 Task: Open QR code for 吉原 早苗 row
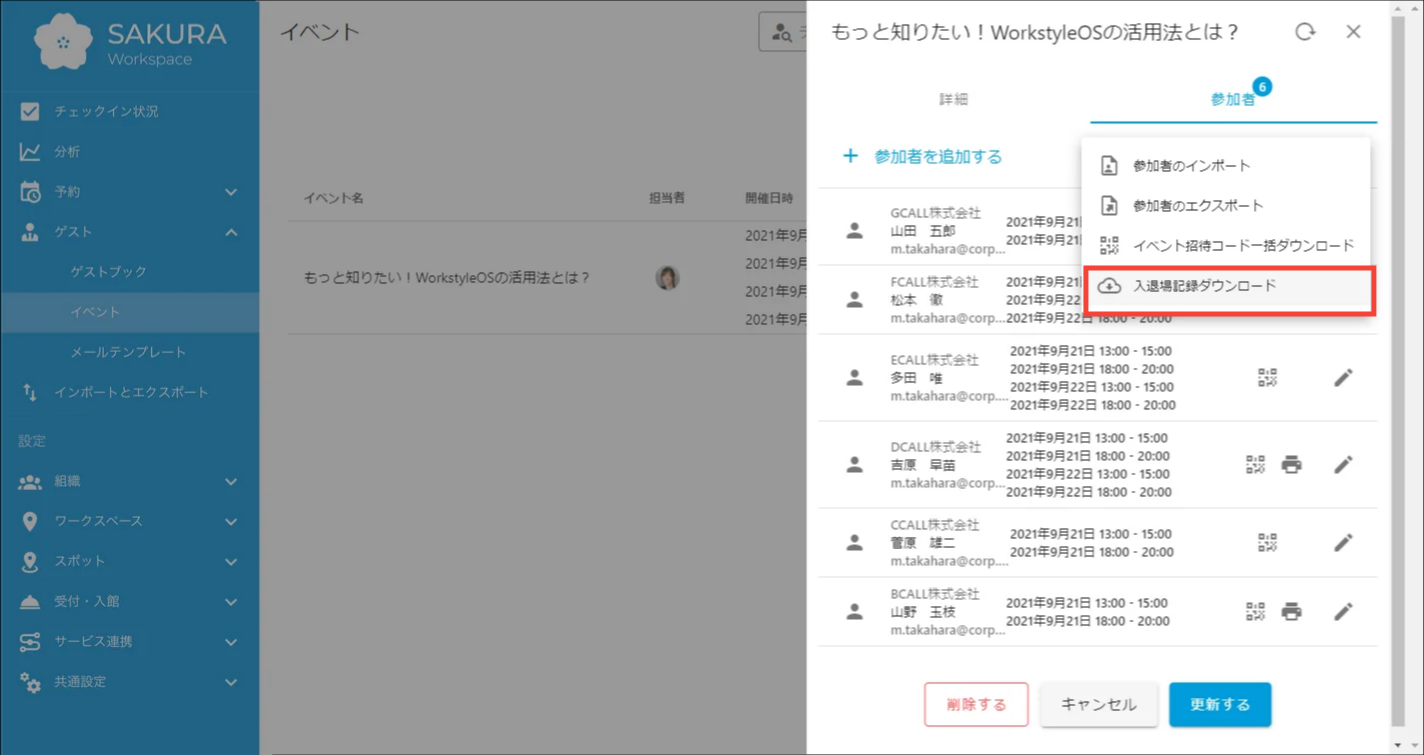(1255, 464)
